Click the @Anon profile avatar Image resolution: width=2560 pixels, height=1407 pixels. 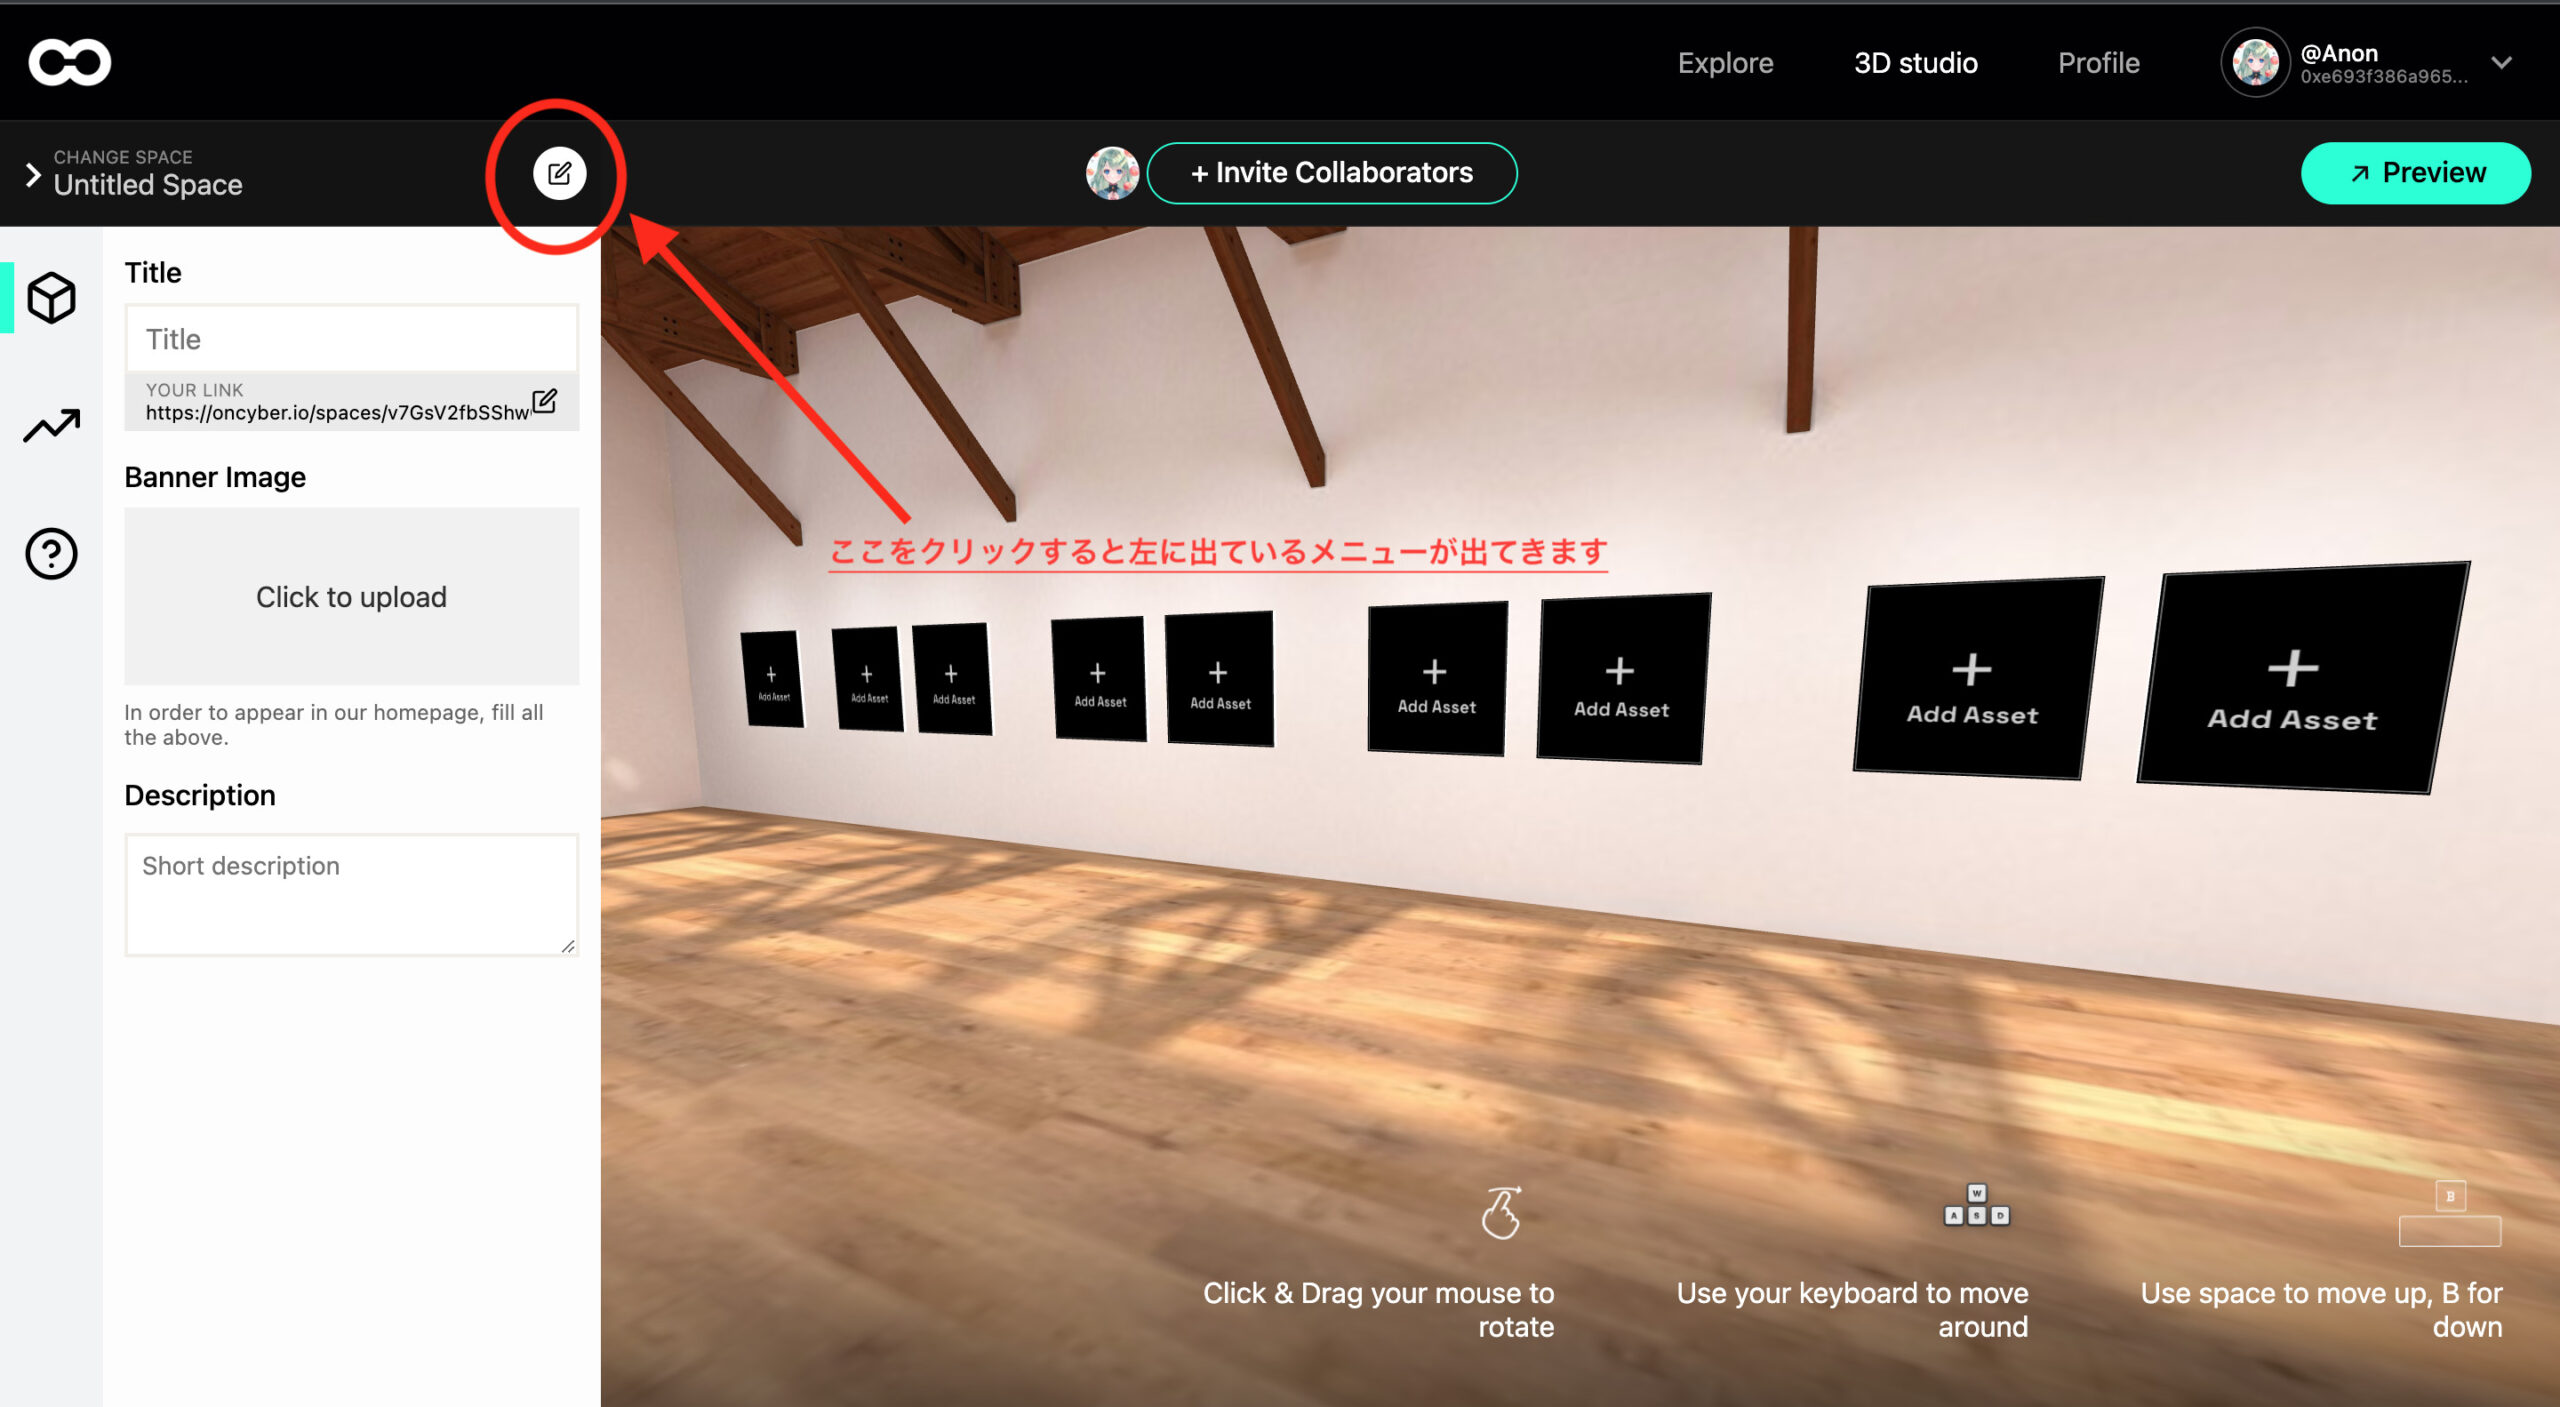pyautogui.click(x=2255, y=62)
